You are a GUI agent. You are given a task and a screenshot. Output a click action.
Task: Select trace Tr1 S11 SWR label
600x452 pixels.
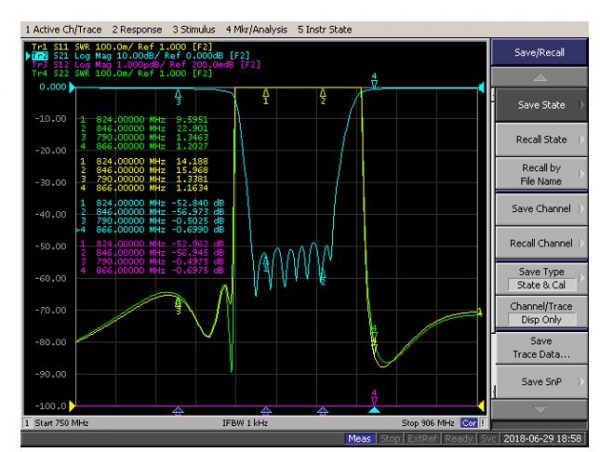click(x=122, y=47)
